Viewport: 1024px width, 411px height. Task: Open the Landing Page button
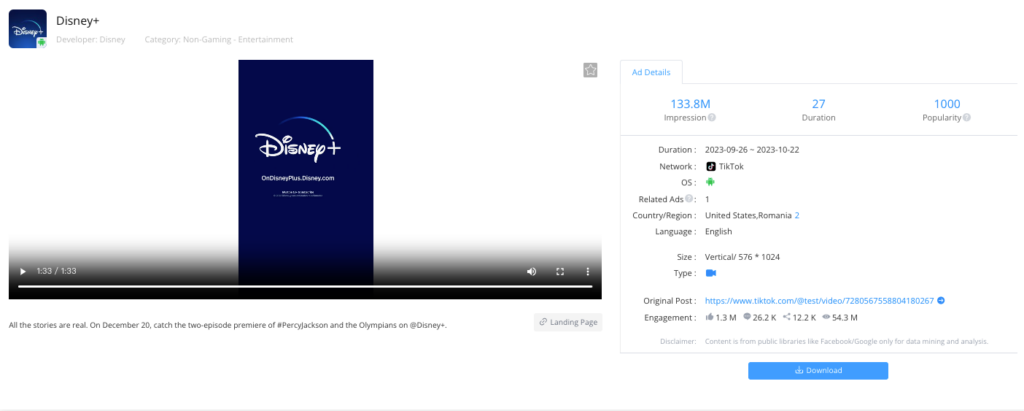tap(568, 322)
